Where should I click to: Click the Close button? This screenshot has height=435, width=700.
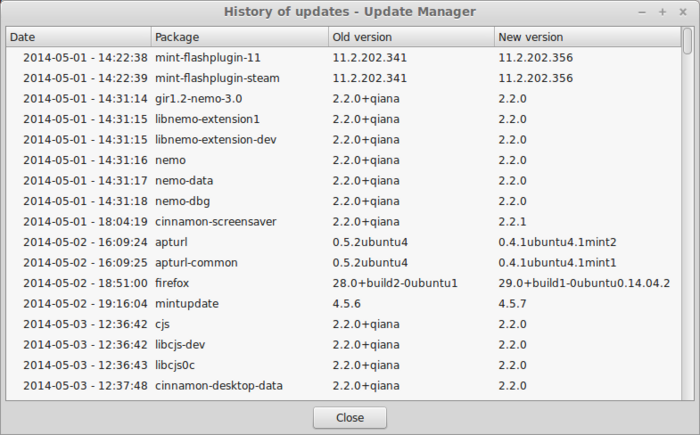click(x=349, y=417)
